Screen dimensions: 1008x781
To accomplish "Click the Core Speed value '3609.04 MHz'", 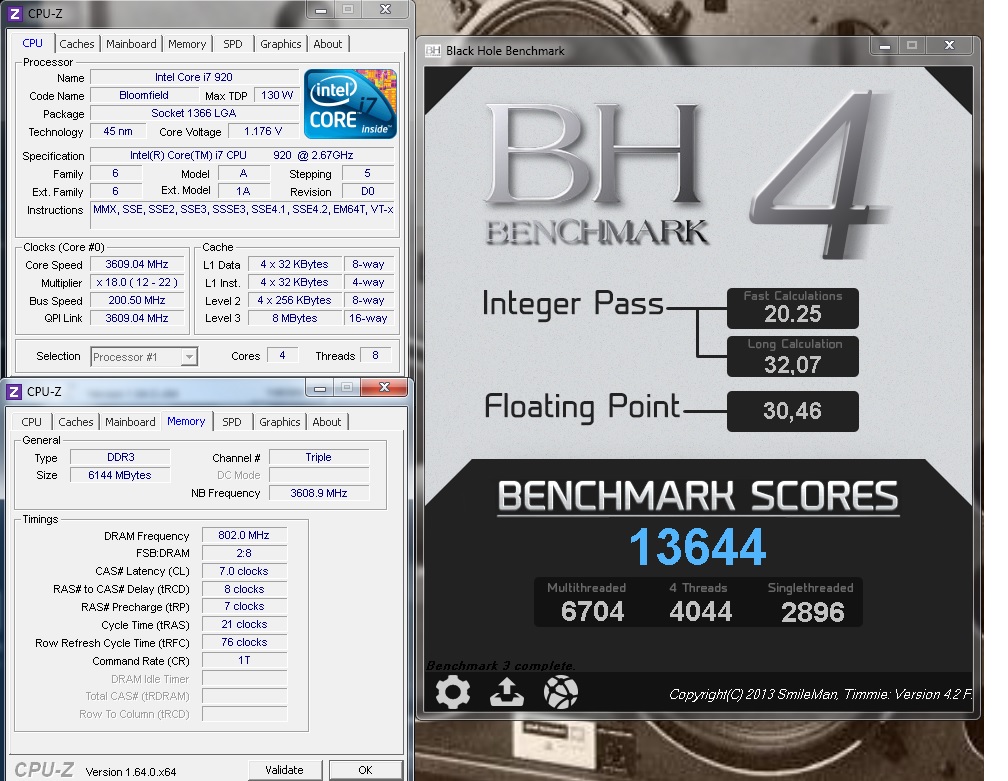I will click(137, 264).
